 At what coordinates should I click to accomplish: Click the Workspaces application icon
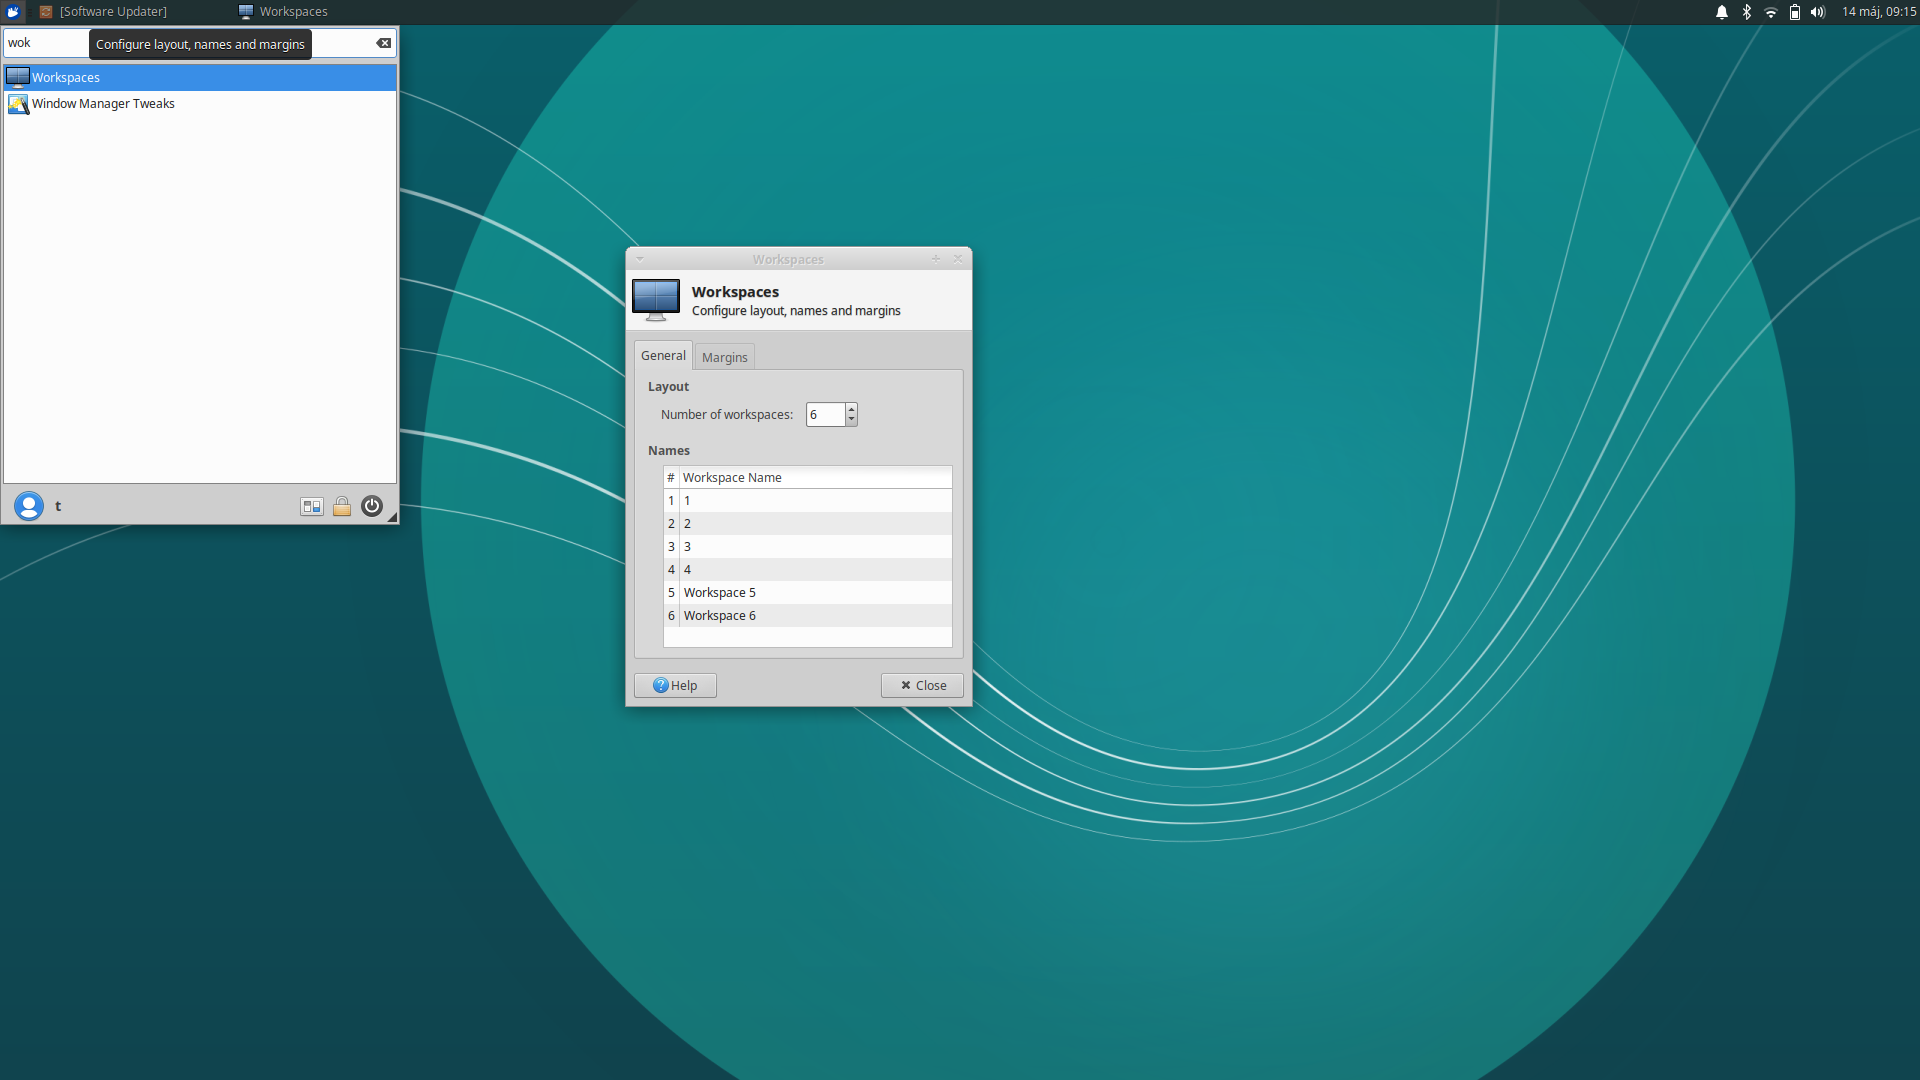click(x=17, y=75)
